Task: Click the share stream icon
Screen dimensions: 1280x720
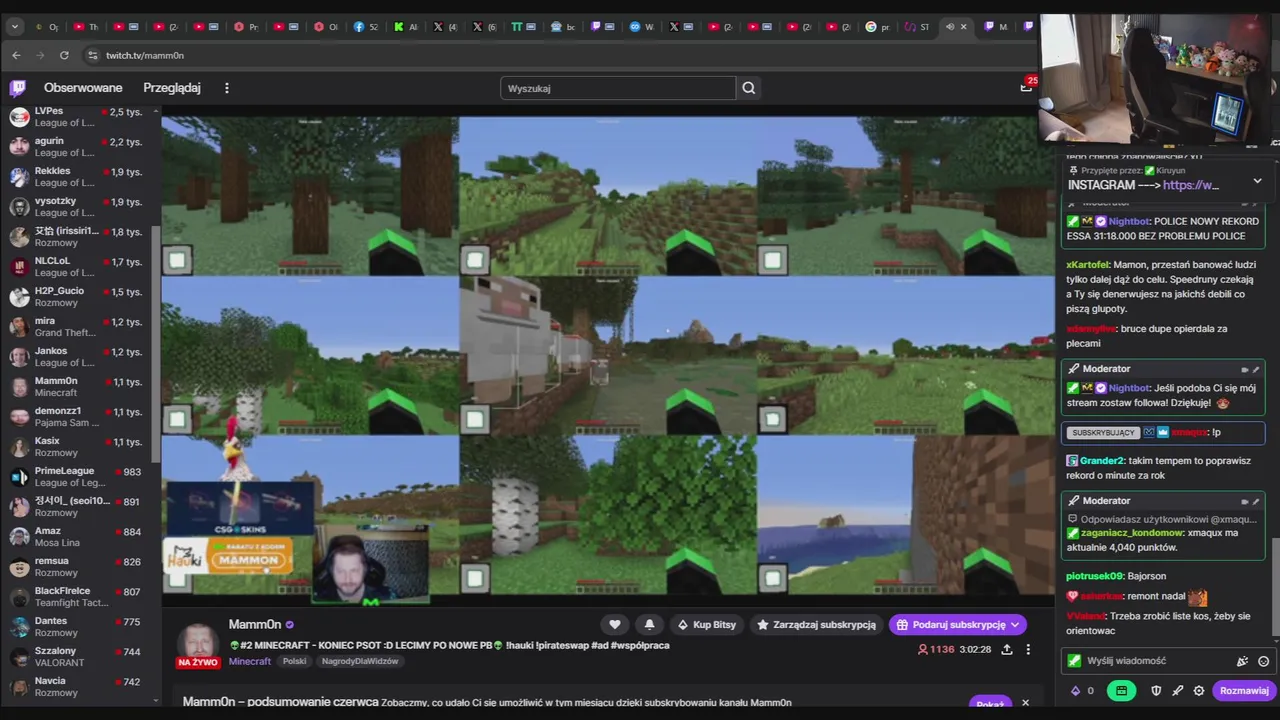Action: click(x=1006, y=649)
